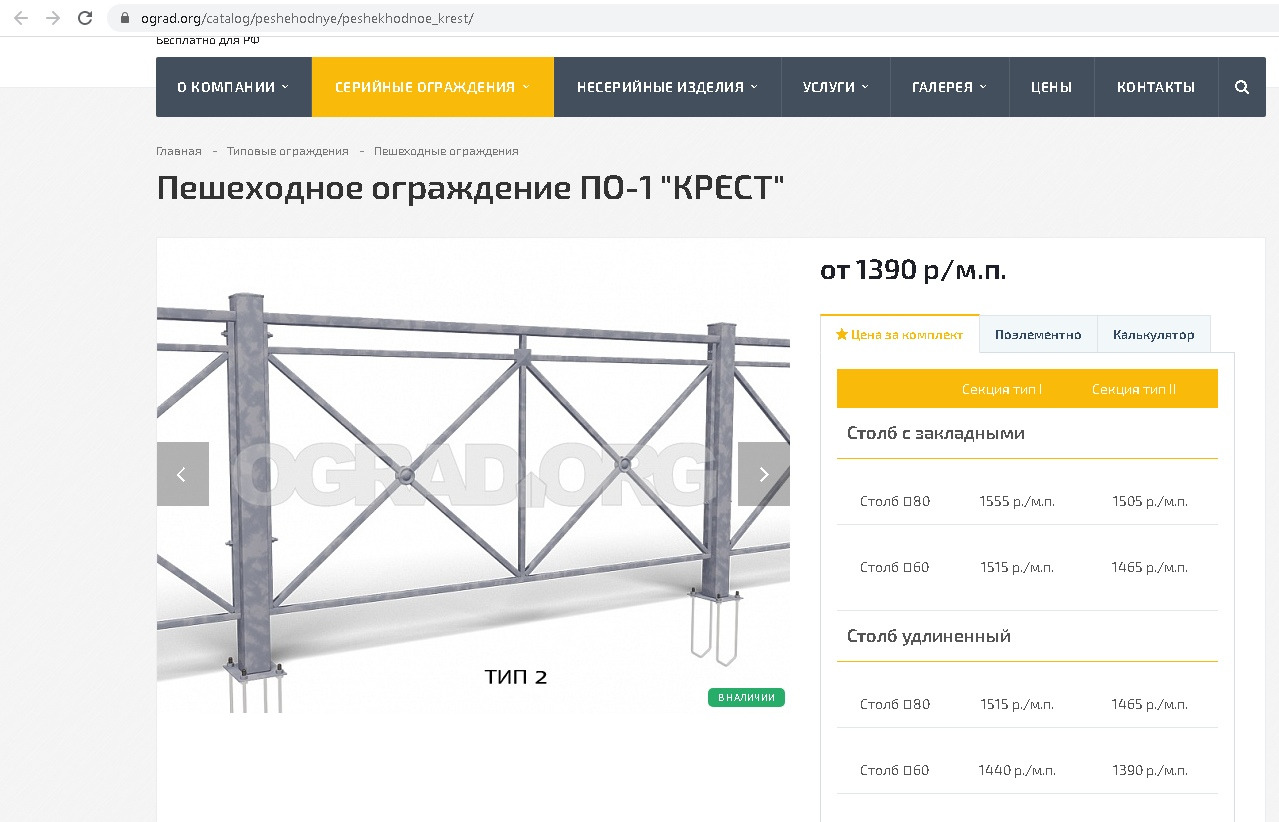Expand the СЕРИЙНЫЕ ОГРАЖДЕНИЯ menu
Viewport: 1279px width, 822px height.
[433, 87]
